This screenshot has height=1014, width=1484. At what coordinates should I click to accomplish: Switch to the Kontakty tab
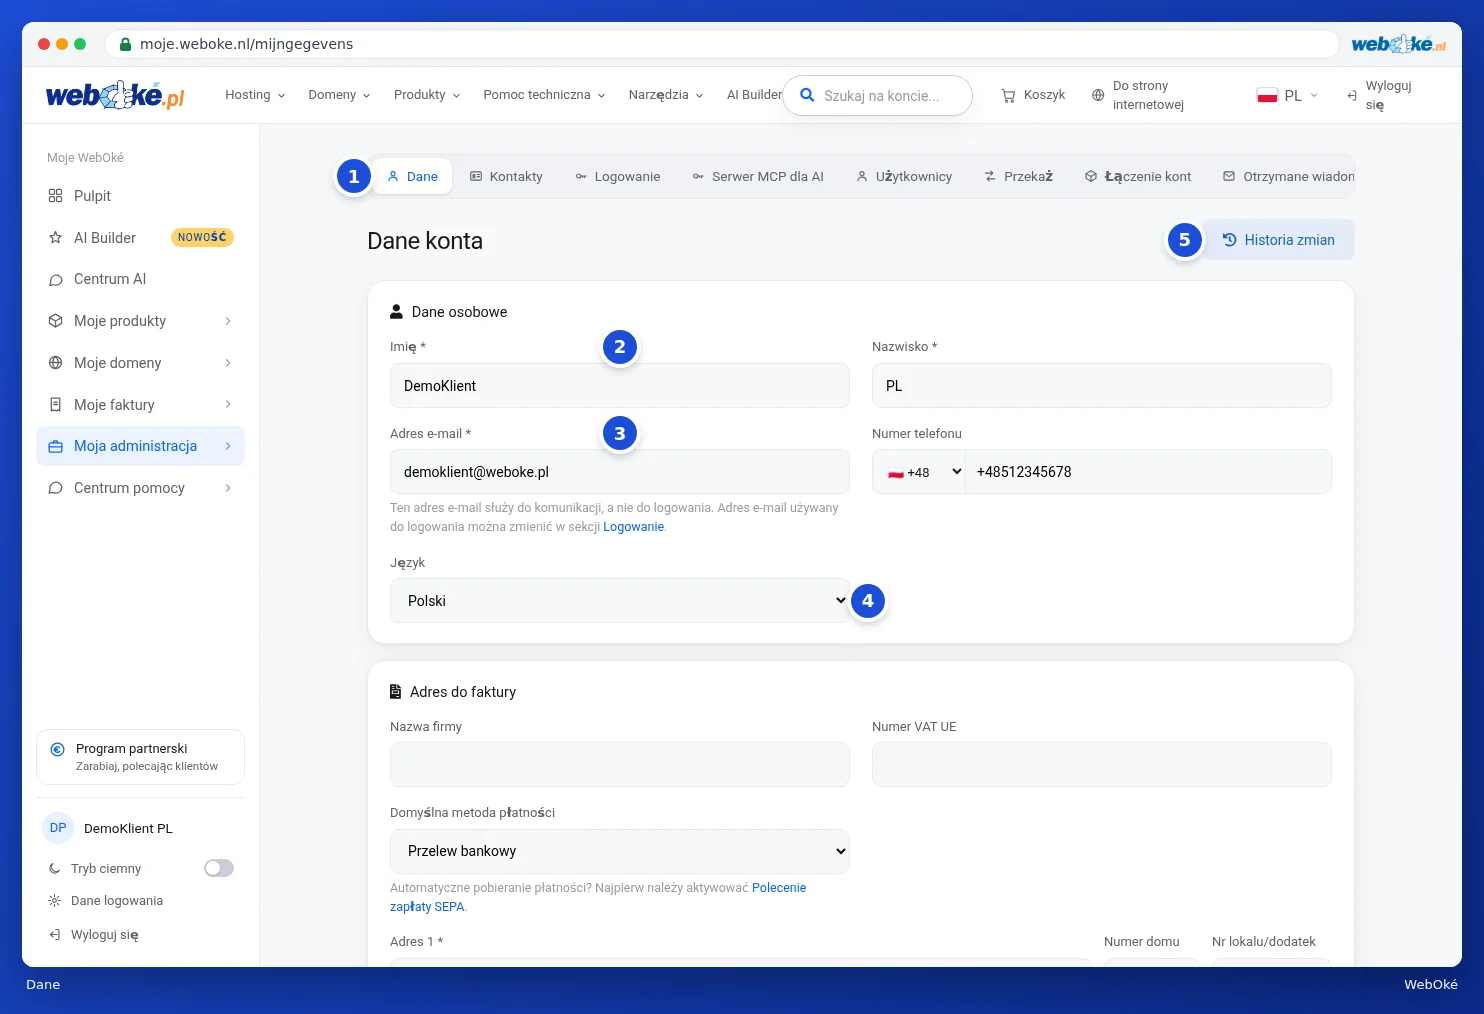(506, 176)
